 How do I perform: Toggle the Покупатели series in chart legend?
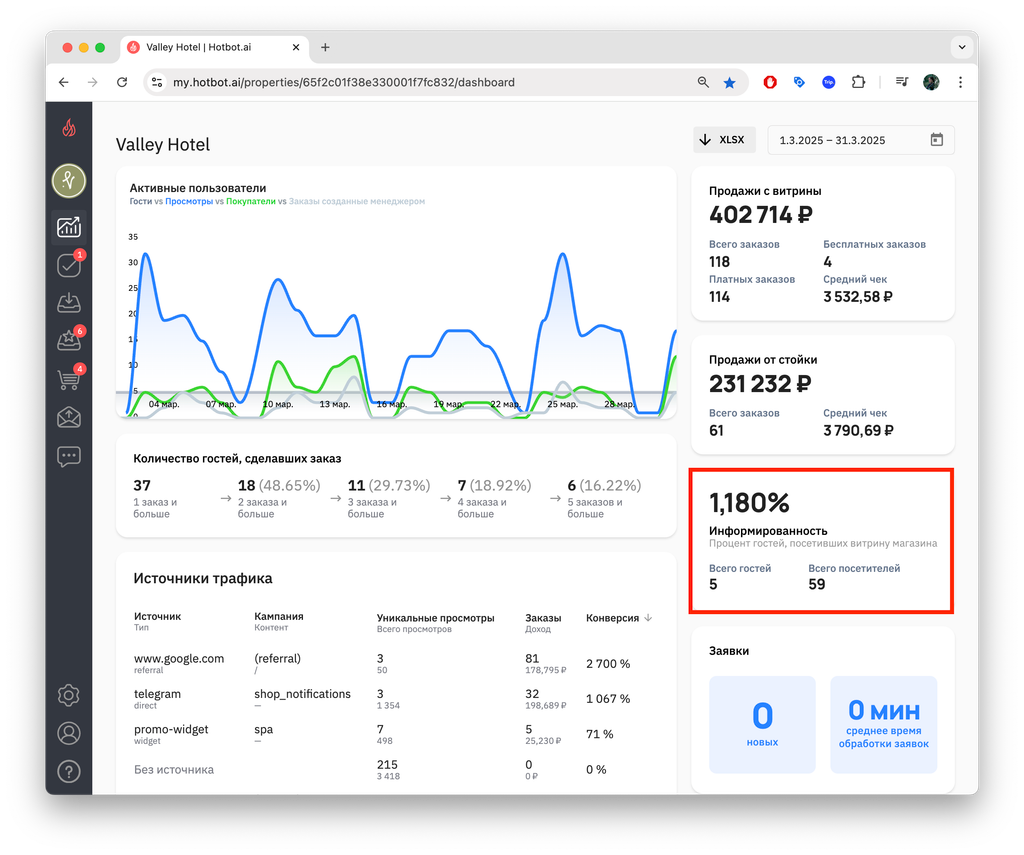coord(251,201)
